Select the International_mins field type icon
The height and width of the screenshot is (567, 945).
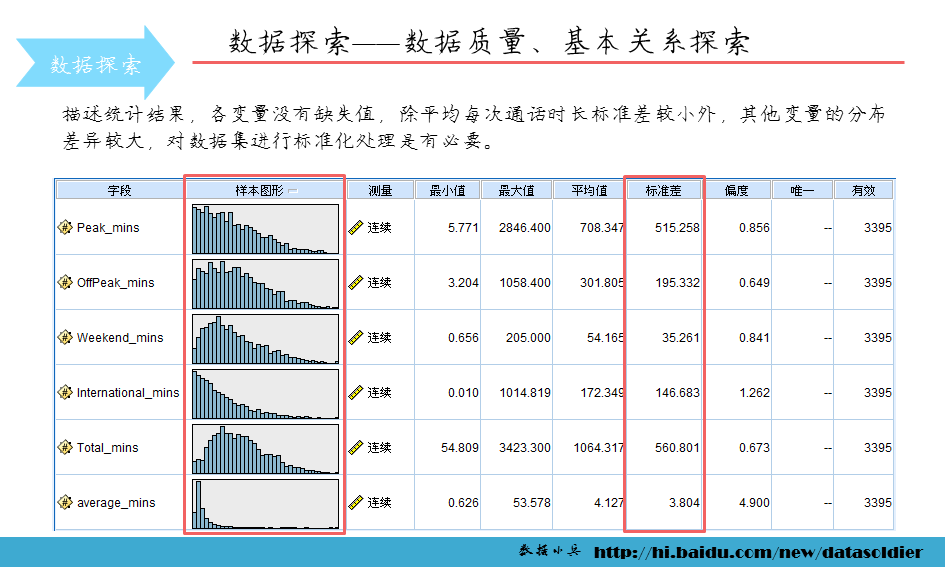point(65,393)
